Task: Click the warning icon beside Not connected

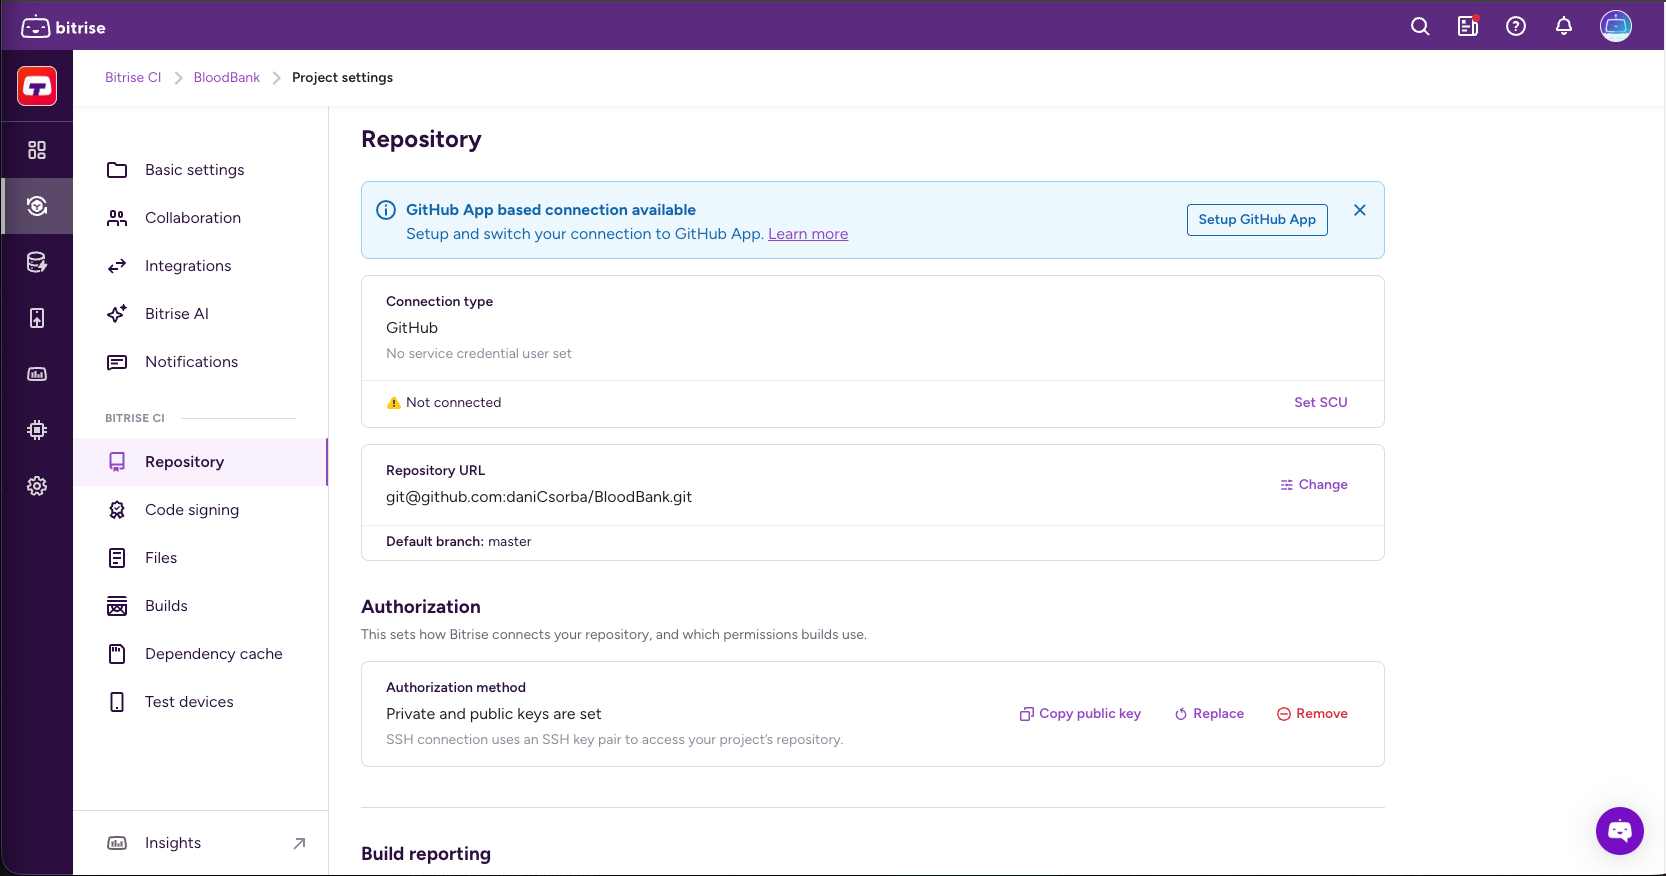Action: [393, 403]
